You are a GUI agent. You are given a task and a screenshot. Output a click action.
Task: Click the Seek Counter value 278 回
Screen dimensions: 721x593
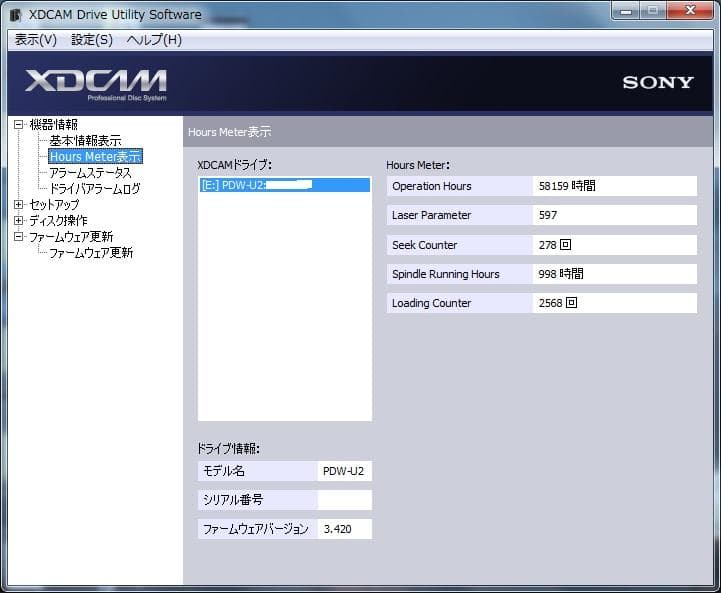614,245
